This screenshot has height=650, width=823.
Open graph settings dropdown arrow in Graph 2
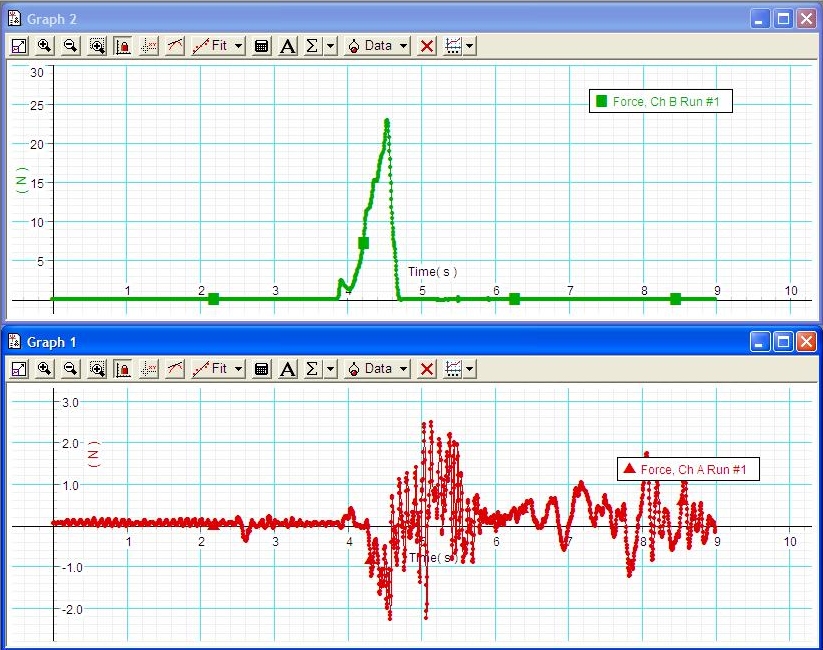click(470, 46)
